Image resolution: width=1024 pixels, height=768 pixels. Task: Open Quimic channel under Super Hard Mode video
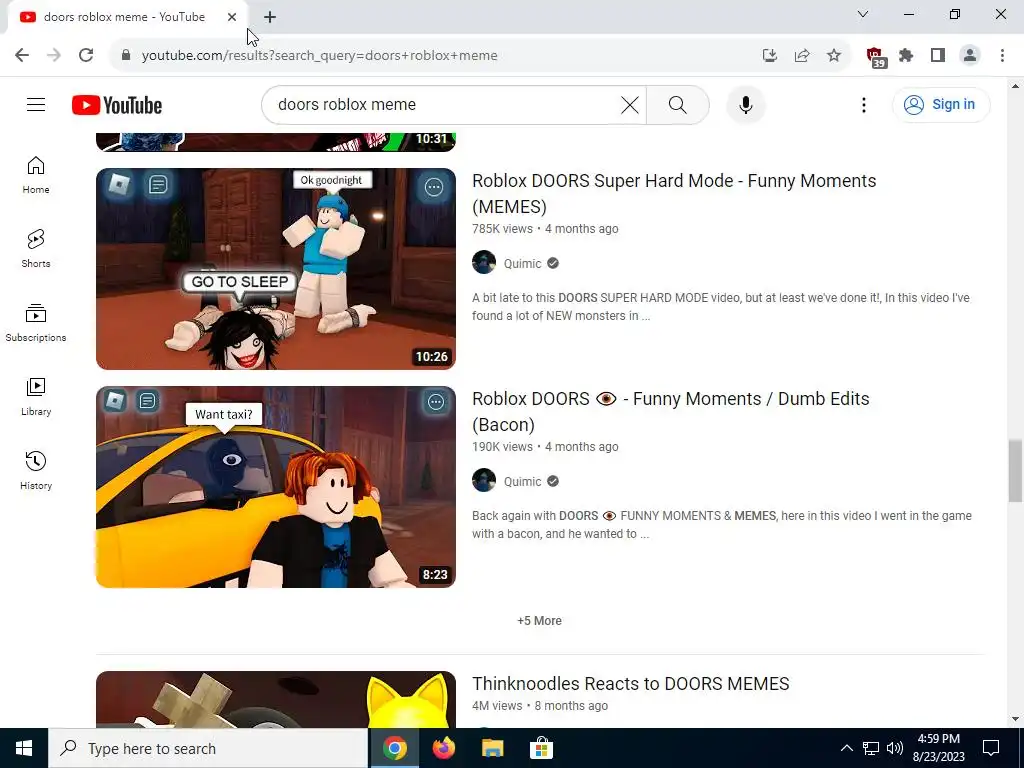(522, 264)
